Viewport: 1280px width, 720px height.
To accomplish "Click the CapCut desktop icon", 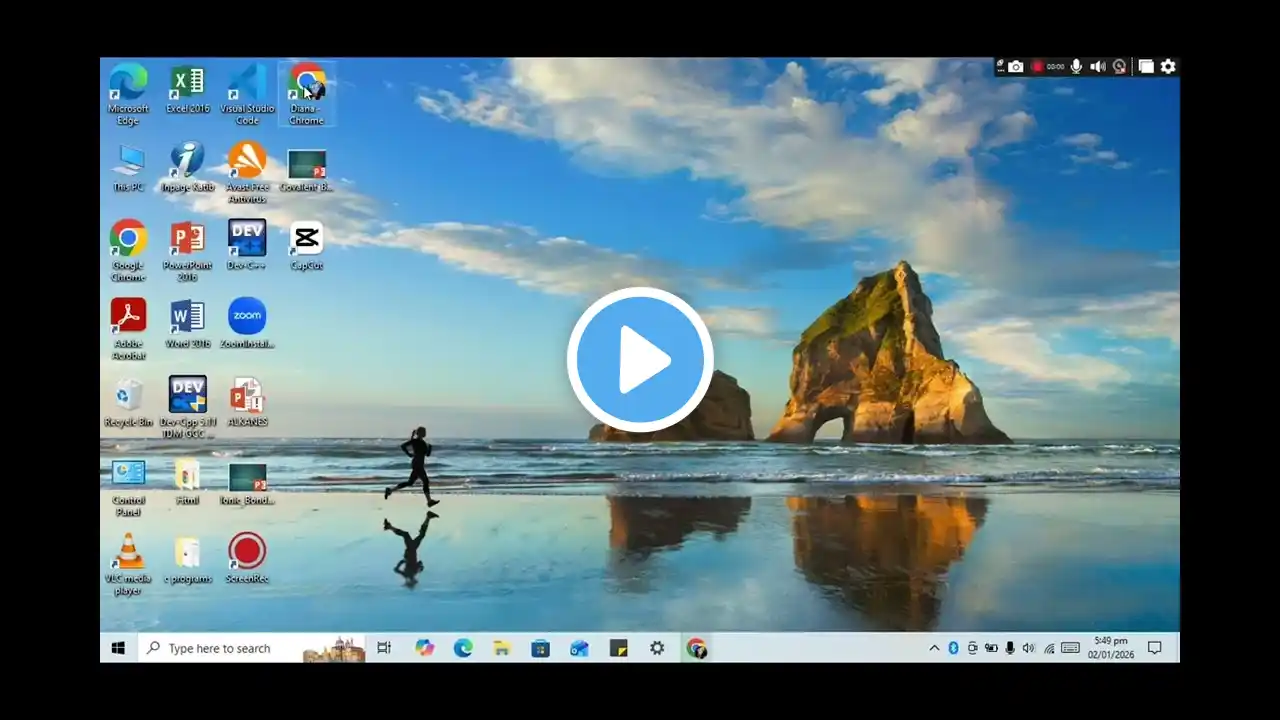I will click(306, 240).
